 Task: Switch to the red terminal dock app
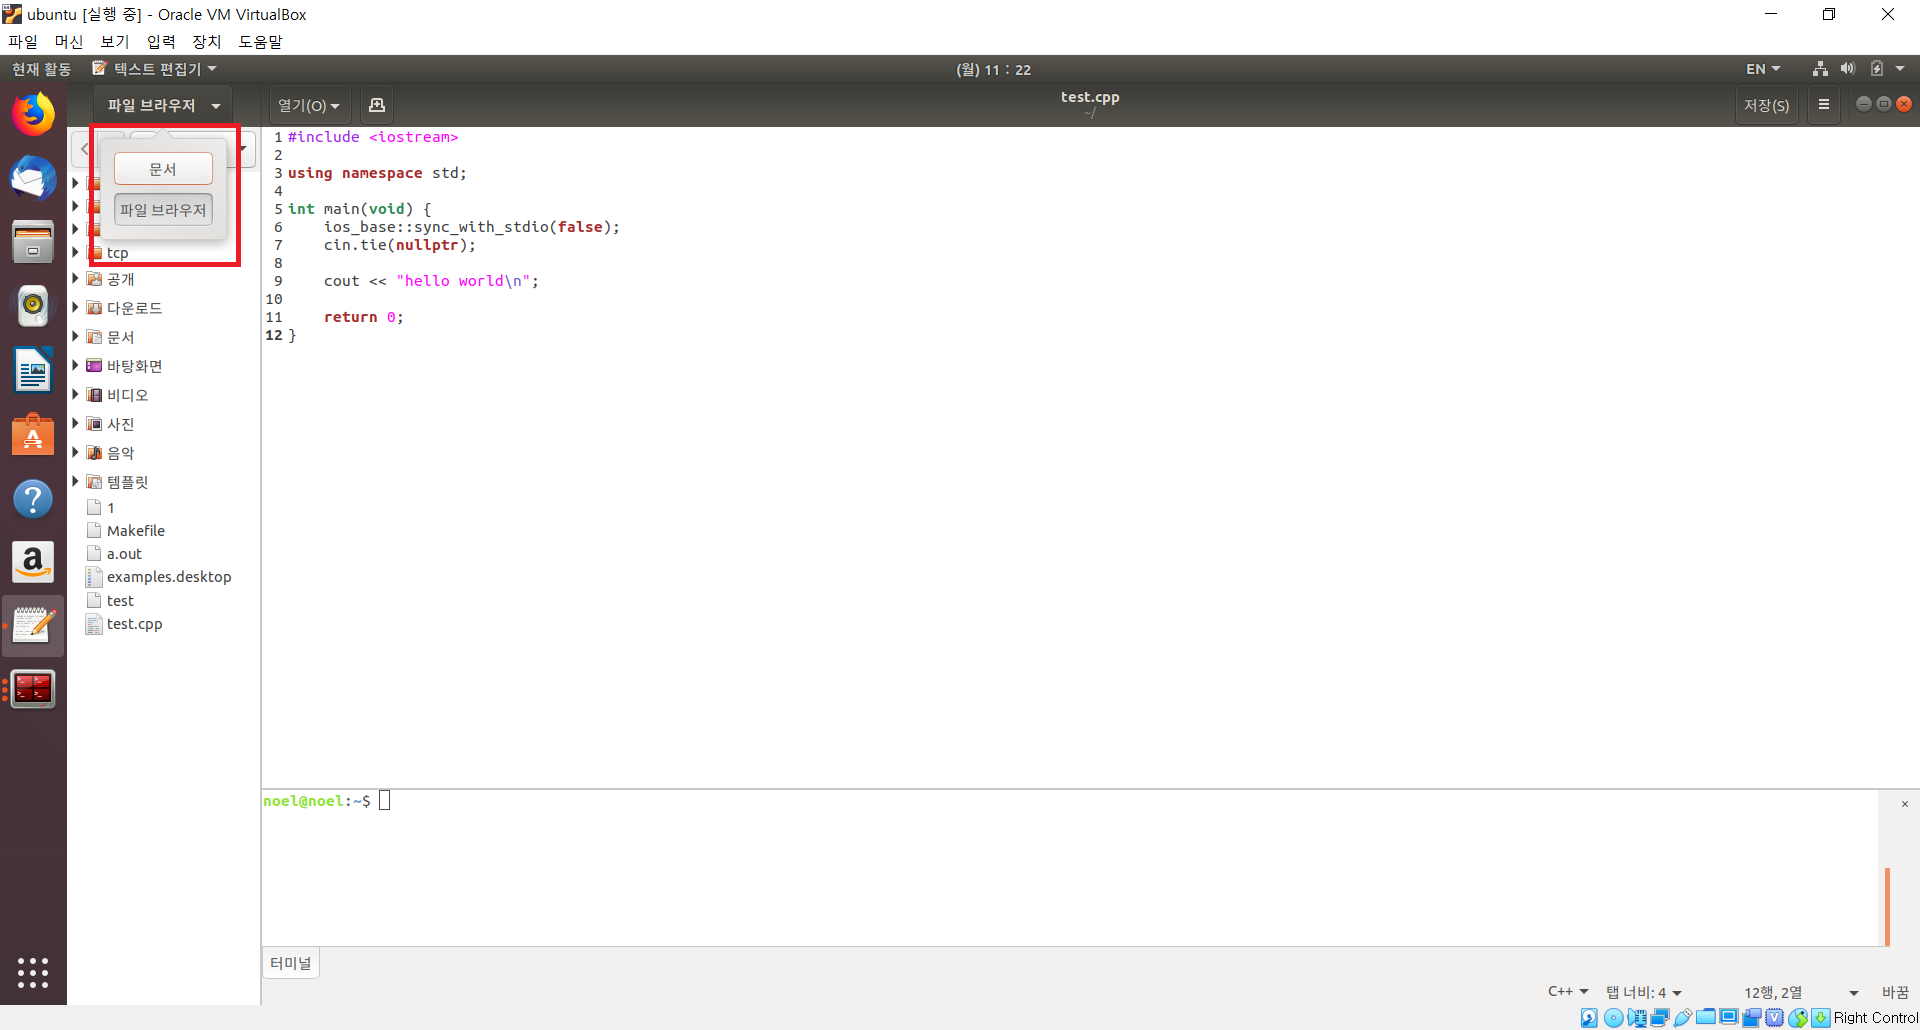tap(33, 689)
